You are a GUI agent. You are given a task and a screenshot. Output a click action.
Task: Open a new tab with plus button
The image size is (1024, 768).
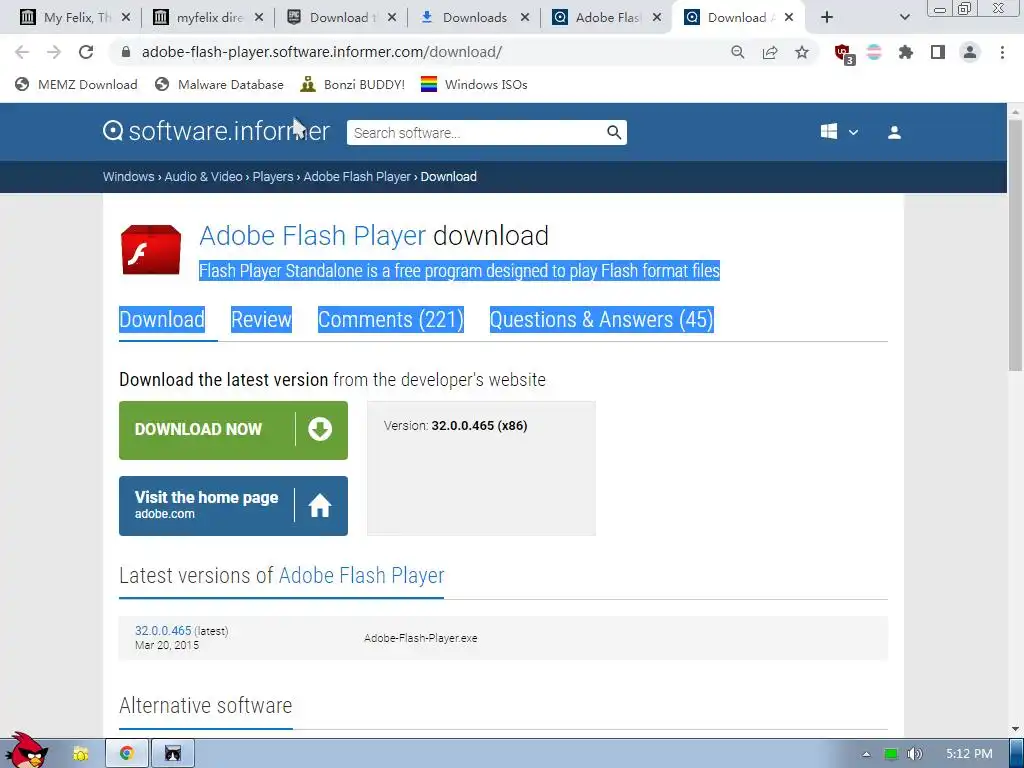(x=827, y=18)
